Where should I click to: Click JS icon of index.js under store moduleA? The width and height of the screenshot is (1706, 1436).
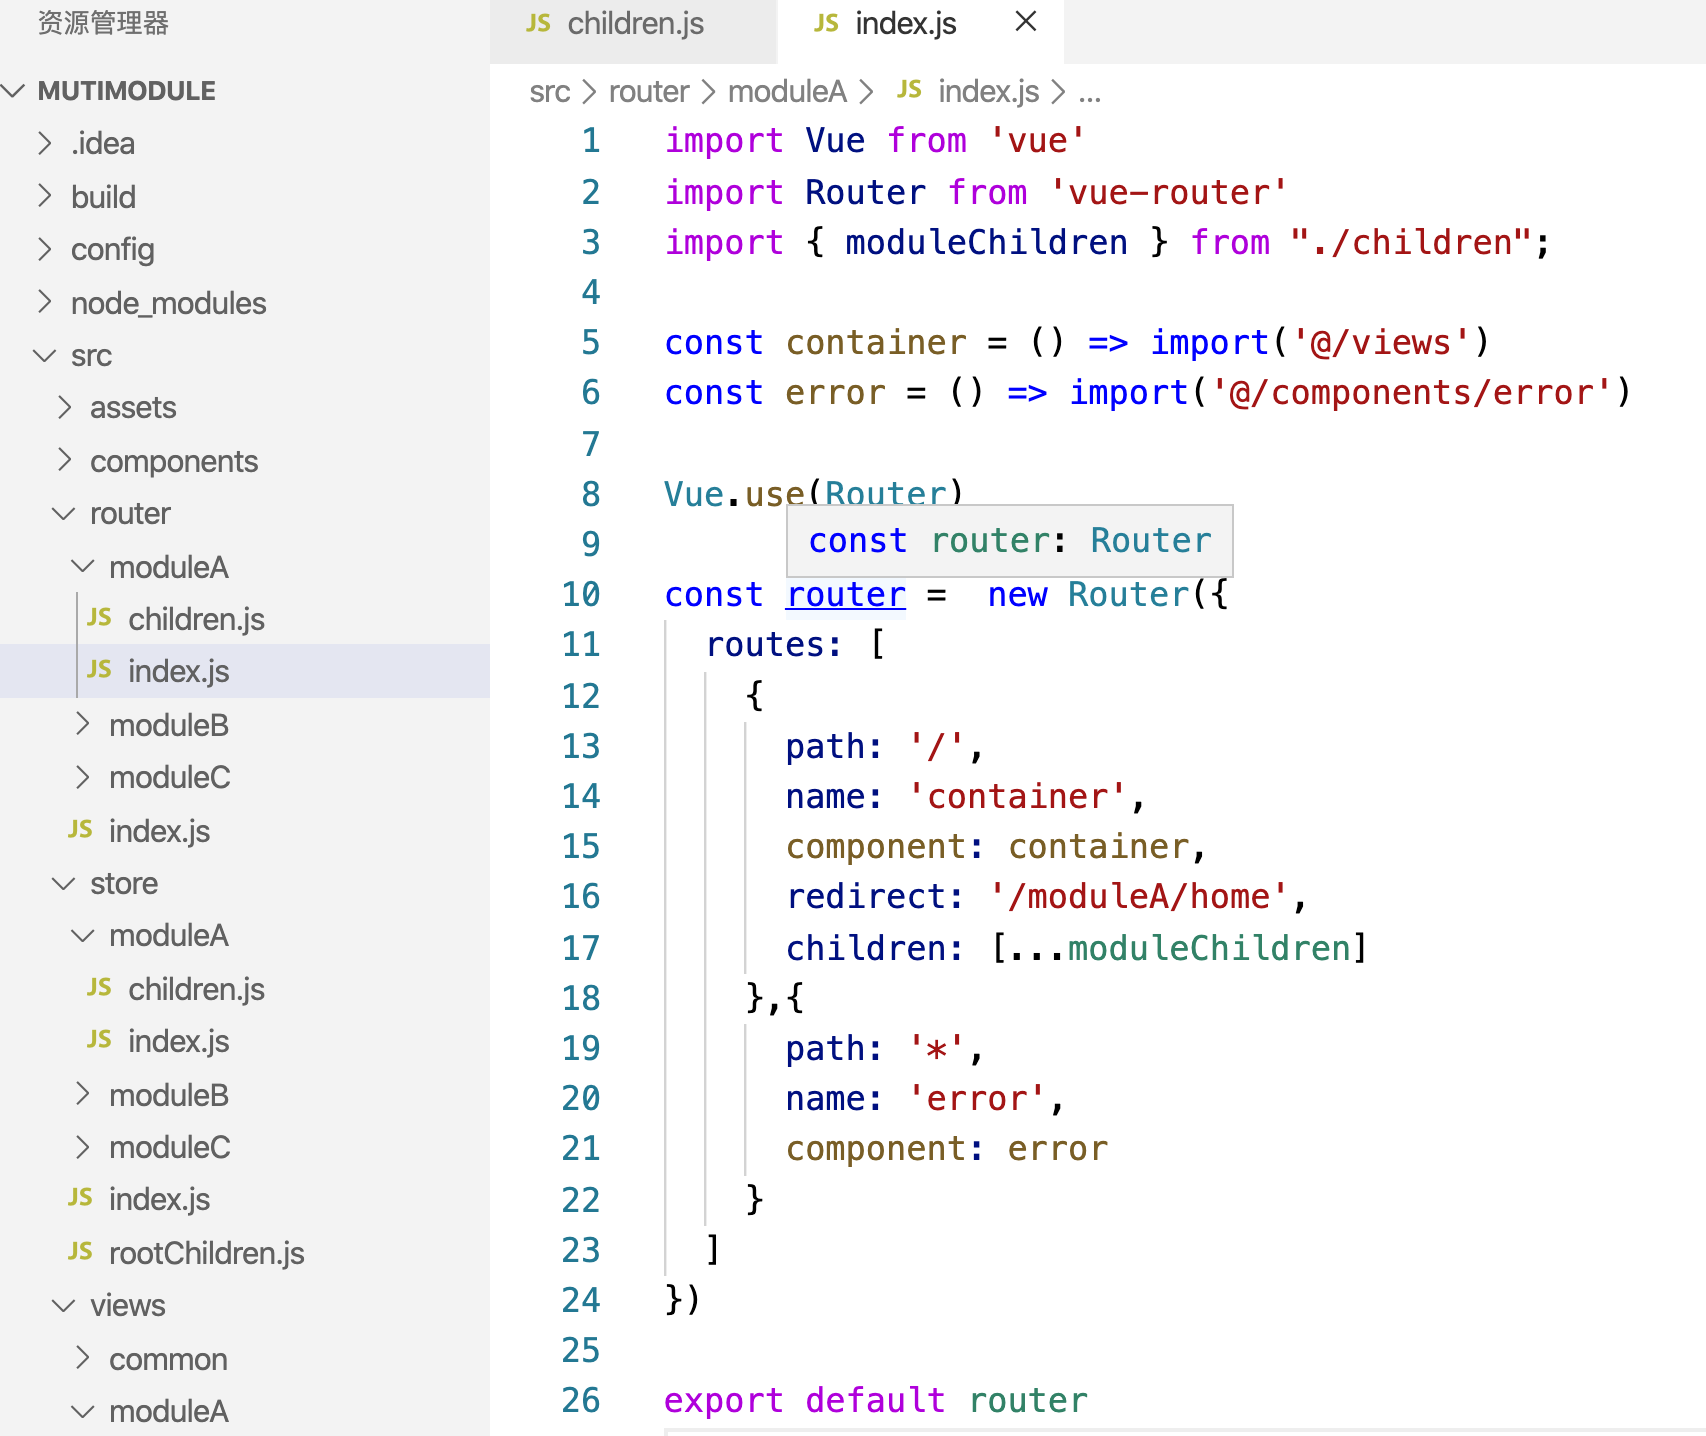point(99,1039)
